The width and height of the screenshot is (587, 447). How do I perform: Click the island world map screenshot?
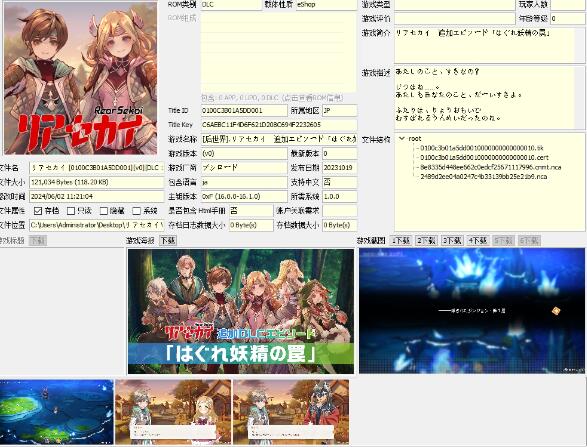(57, 412)
